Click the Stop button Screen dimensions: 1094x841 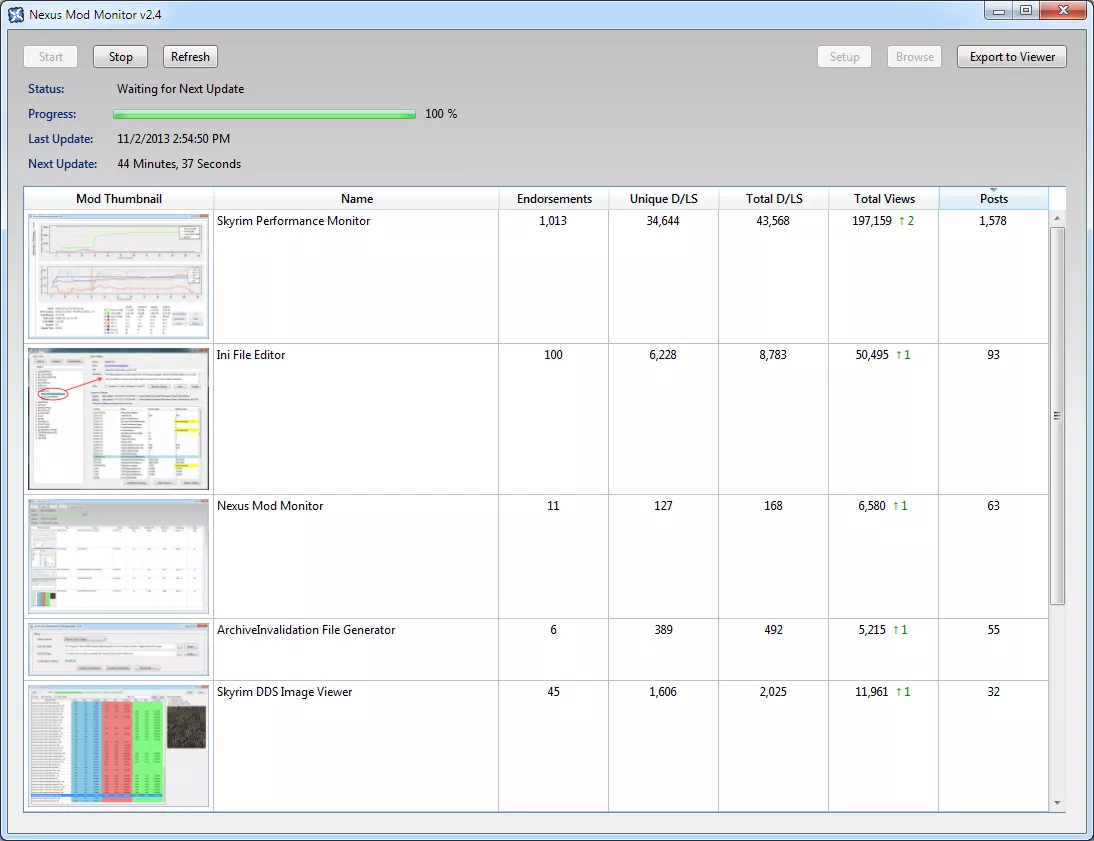[120, 57]
